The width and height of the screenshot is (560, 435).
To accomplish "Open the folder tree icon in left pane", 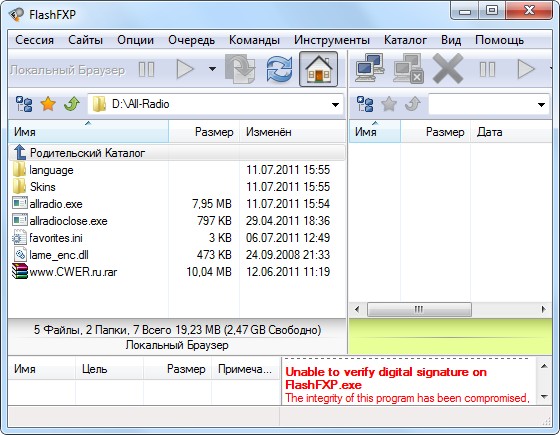I will [24, 104].
